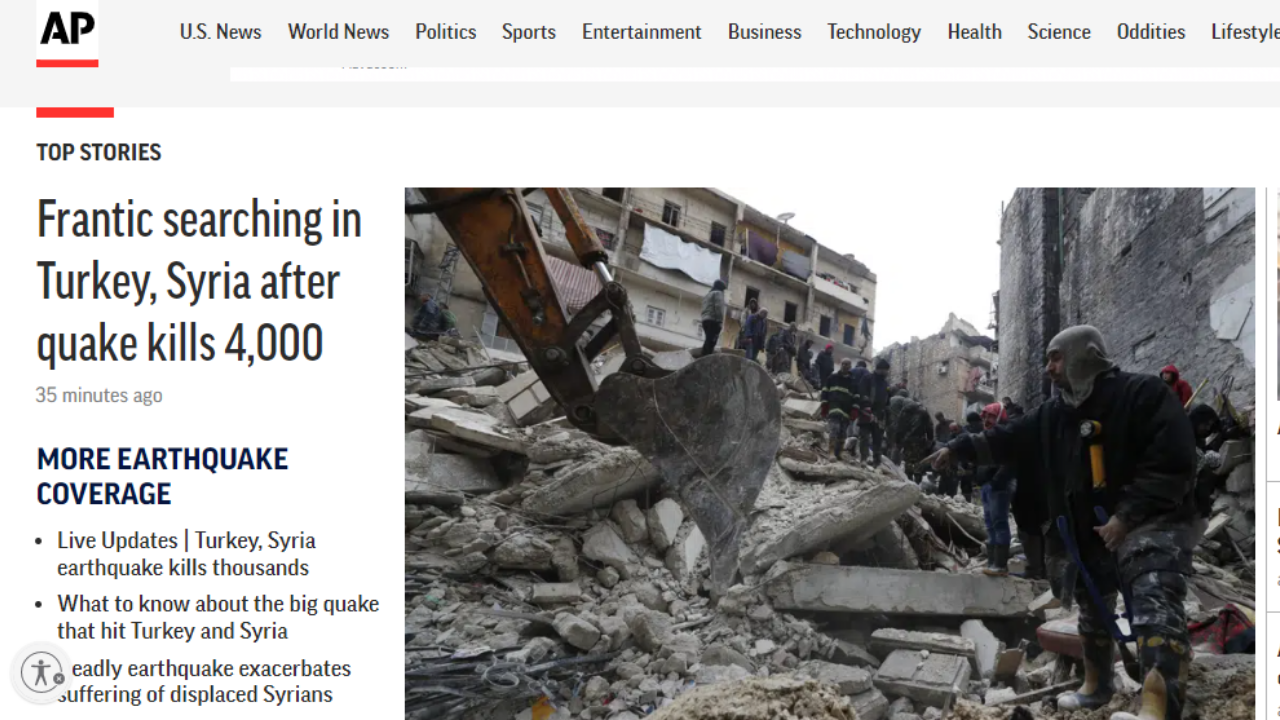Open the Technology section
This screenshot has width=1280, height=720.
pyautogui.click(x=874, y=32)
